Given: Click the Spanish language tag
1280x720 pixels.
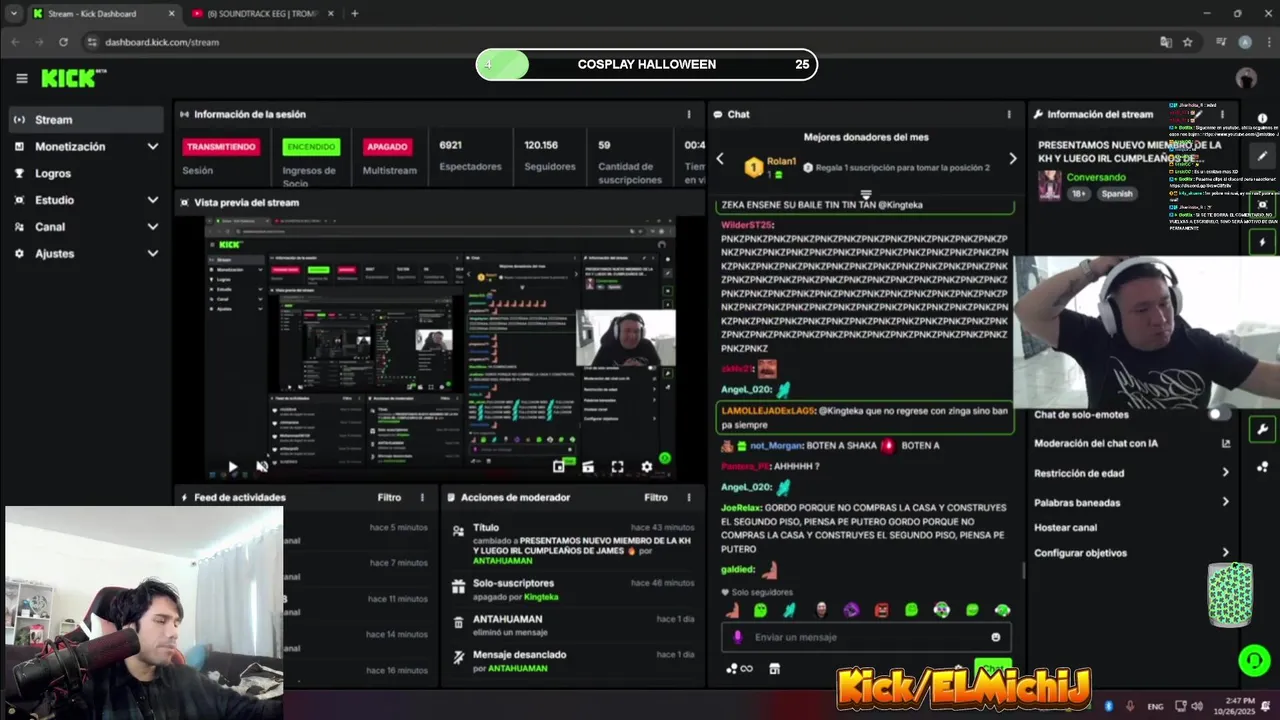Looking at the screenshot, I should [1117, 194].
